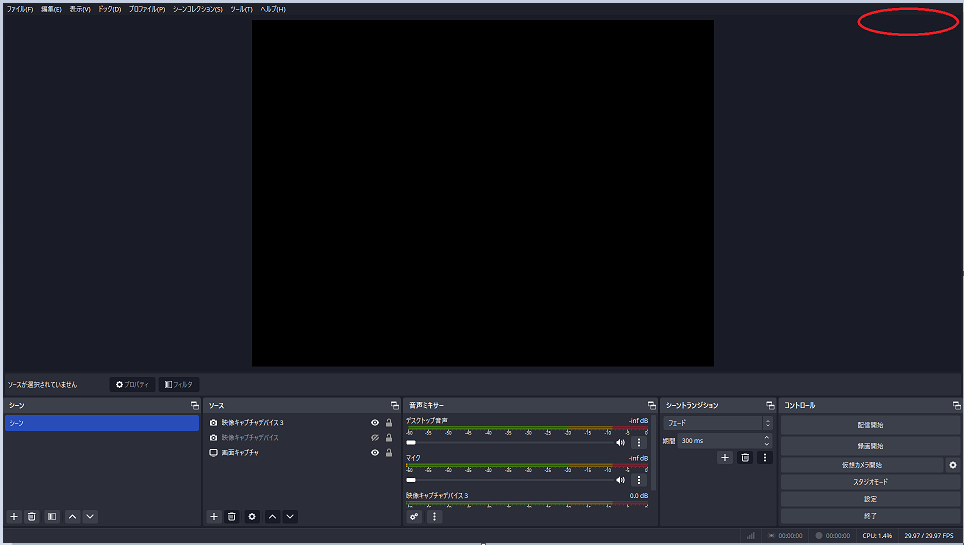Remove selected scene with trash icon
This screenshot has height=545, width=964.
[32, 517]
